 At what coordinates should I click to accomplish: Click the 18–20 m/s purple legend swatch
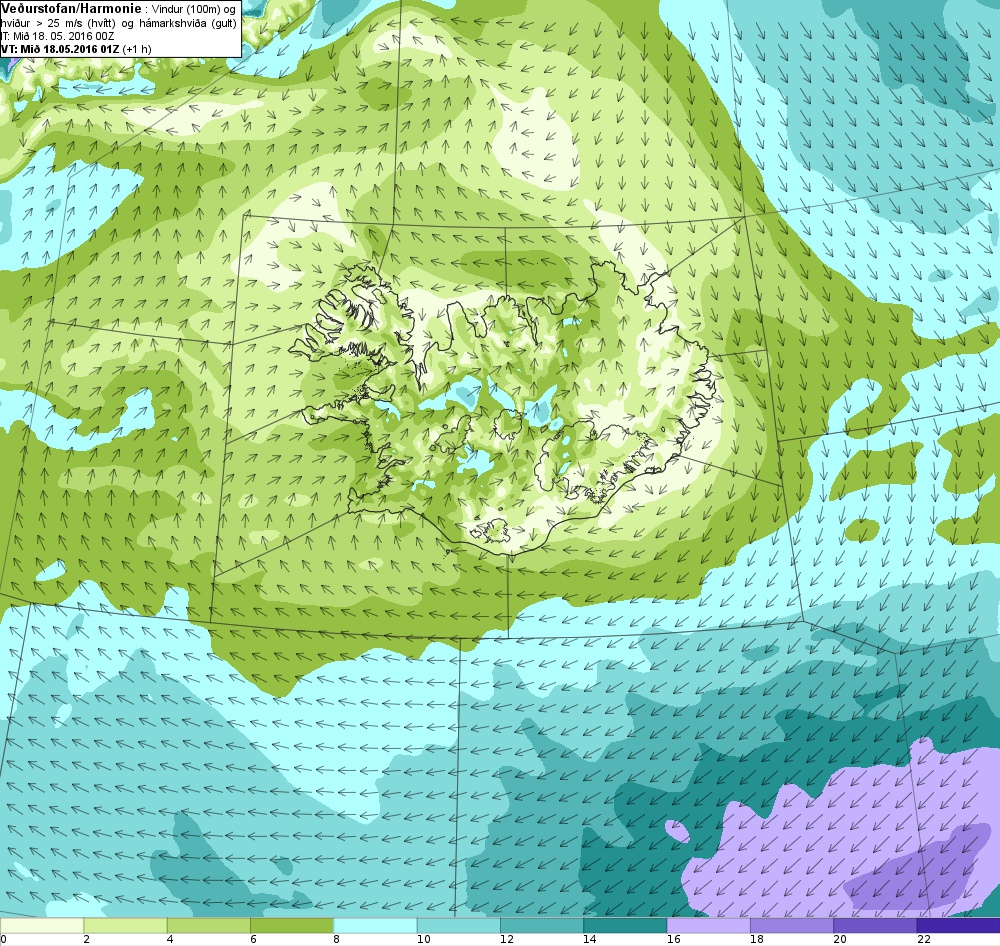791,926
